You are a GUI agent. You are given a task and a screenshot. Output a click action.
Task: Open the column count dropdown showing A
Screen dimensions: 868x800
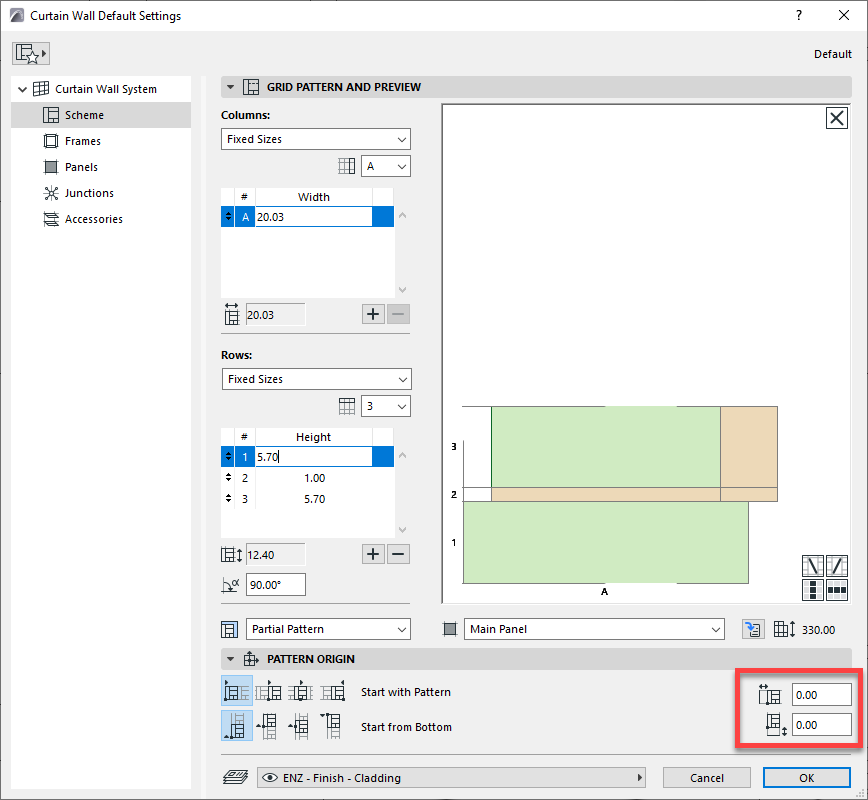386,166
